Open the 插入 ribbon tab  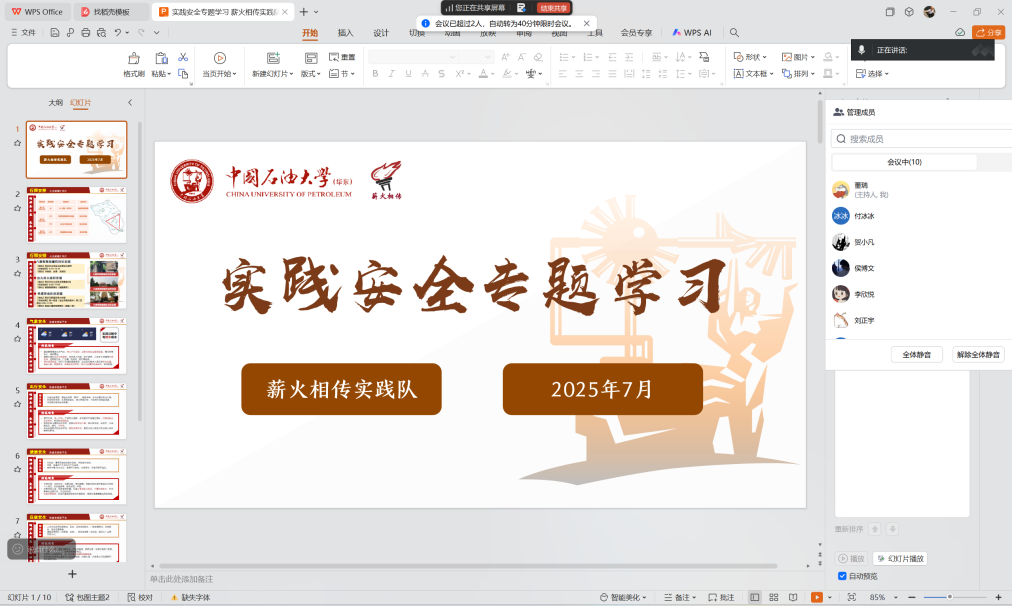point(345,32)
